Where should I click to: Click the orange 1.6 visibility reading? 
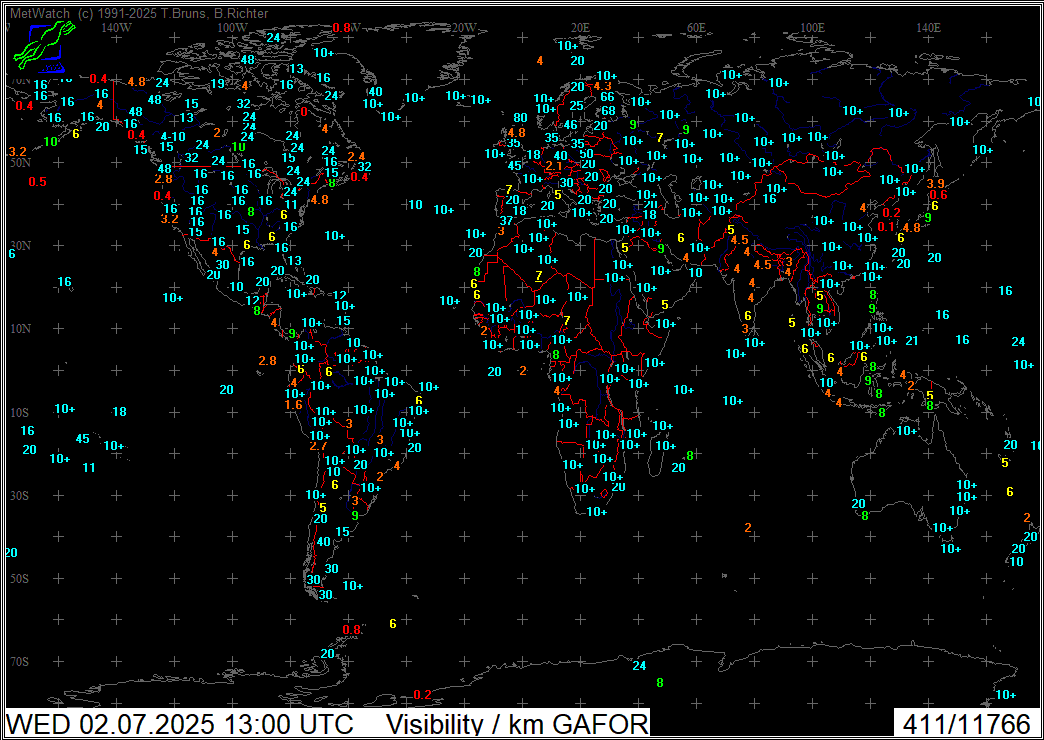coord(294,405)
